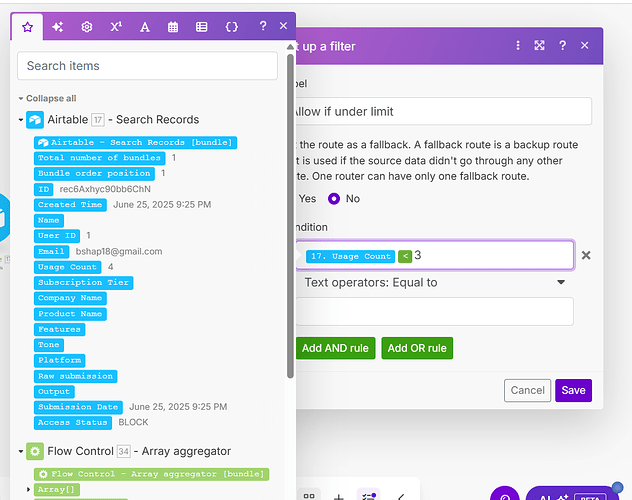Collapse the Flow Control Array aggregator group

coord(21,451)
